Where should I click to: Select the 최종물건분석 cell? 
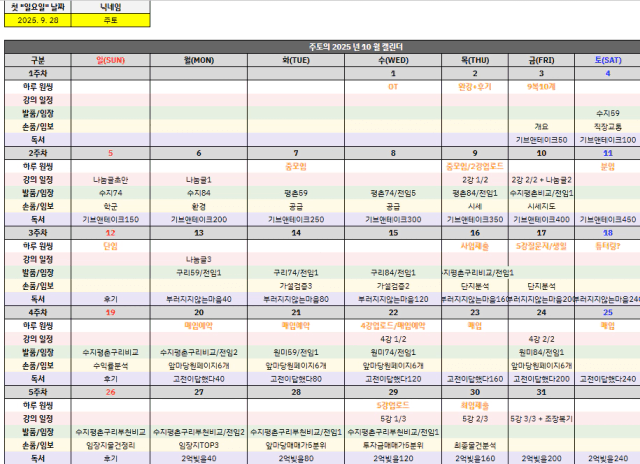[x=475, y=445]
